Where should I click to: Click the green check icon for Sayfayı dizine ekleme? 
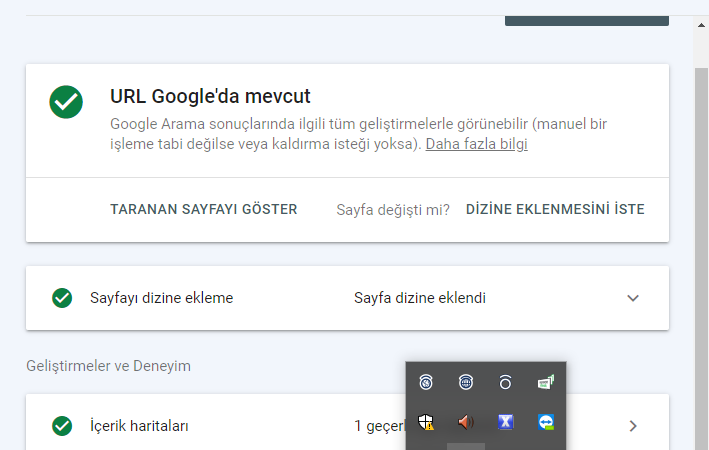(x=62, y=298)
